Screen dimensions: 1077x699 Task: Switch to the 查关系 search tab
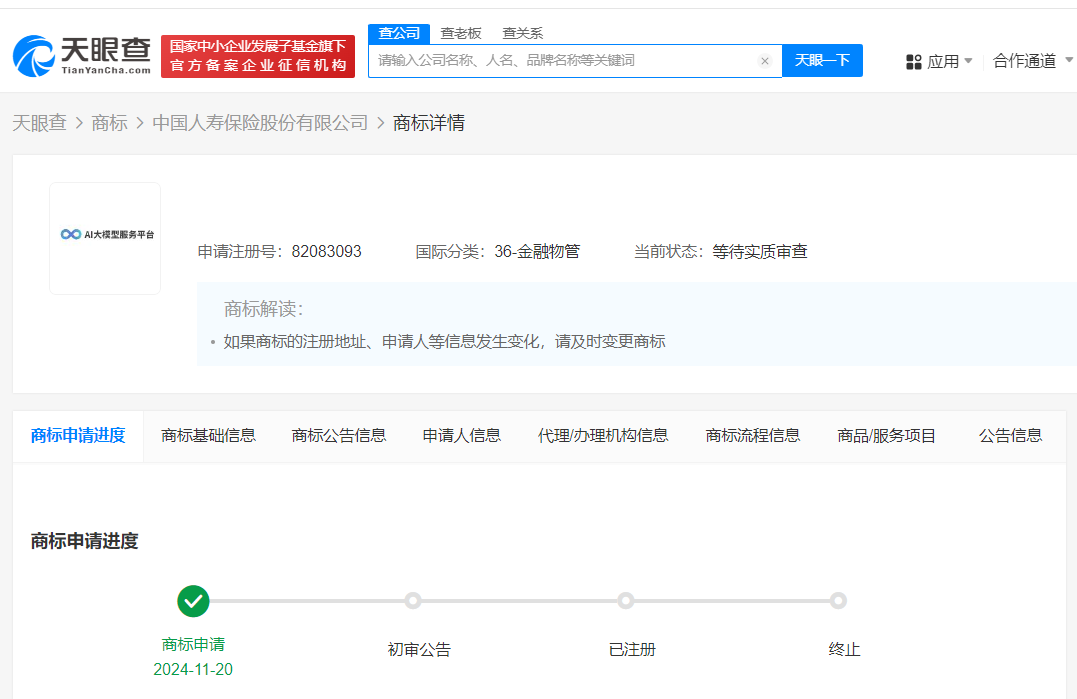tap(522, 33)
